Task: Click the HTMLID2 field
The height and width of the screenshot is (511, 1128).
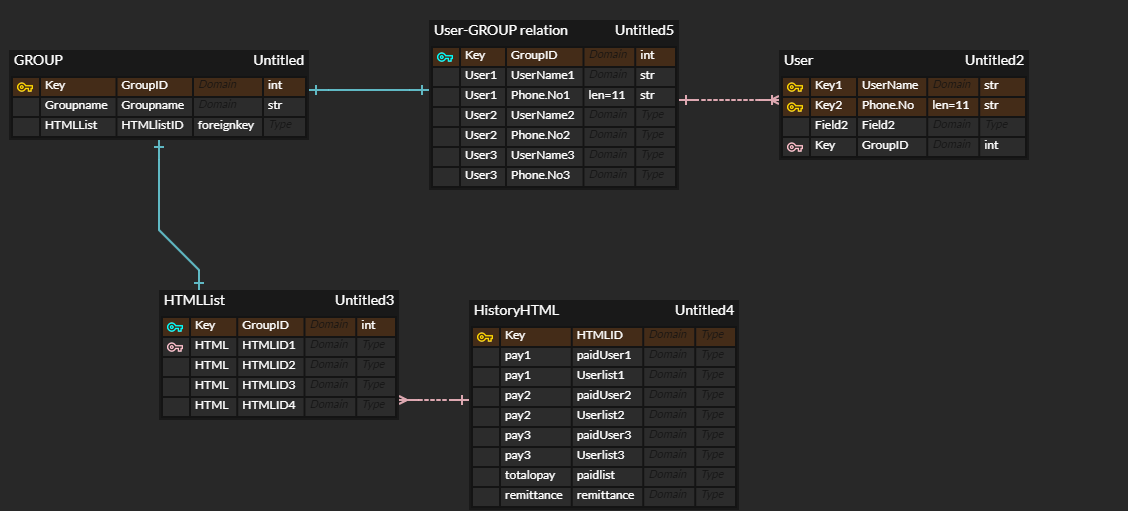Action: click(x=270, y=366)
